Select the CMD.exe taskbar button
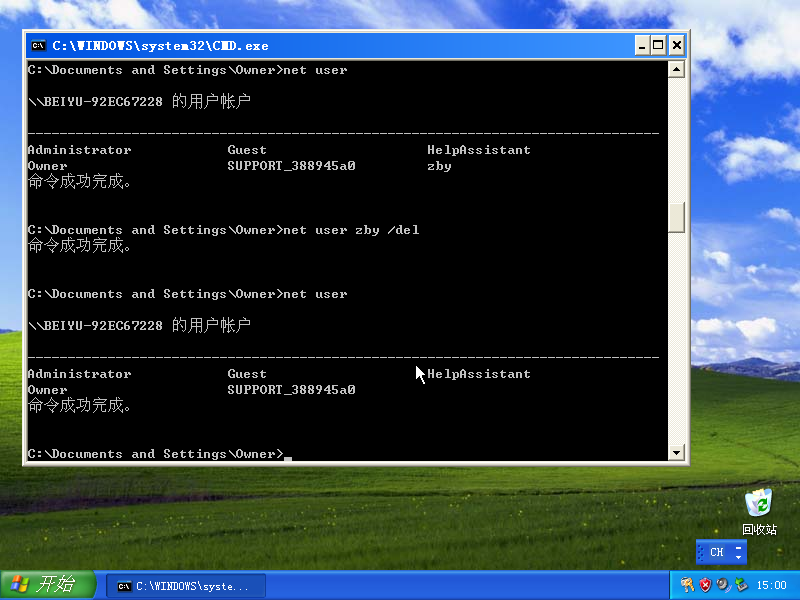The height and width of the screenshot is (600, 800). coord(186,586)
